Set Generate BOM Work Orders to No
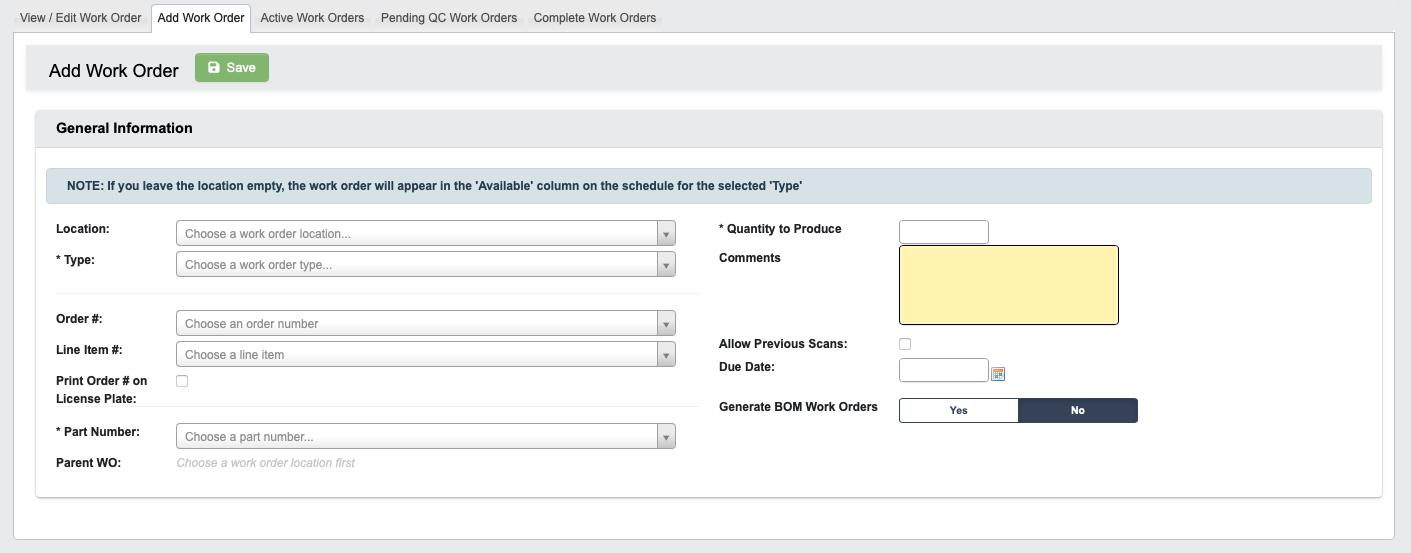 (x=1078, y=410)
